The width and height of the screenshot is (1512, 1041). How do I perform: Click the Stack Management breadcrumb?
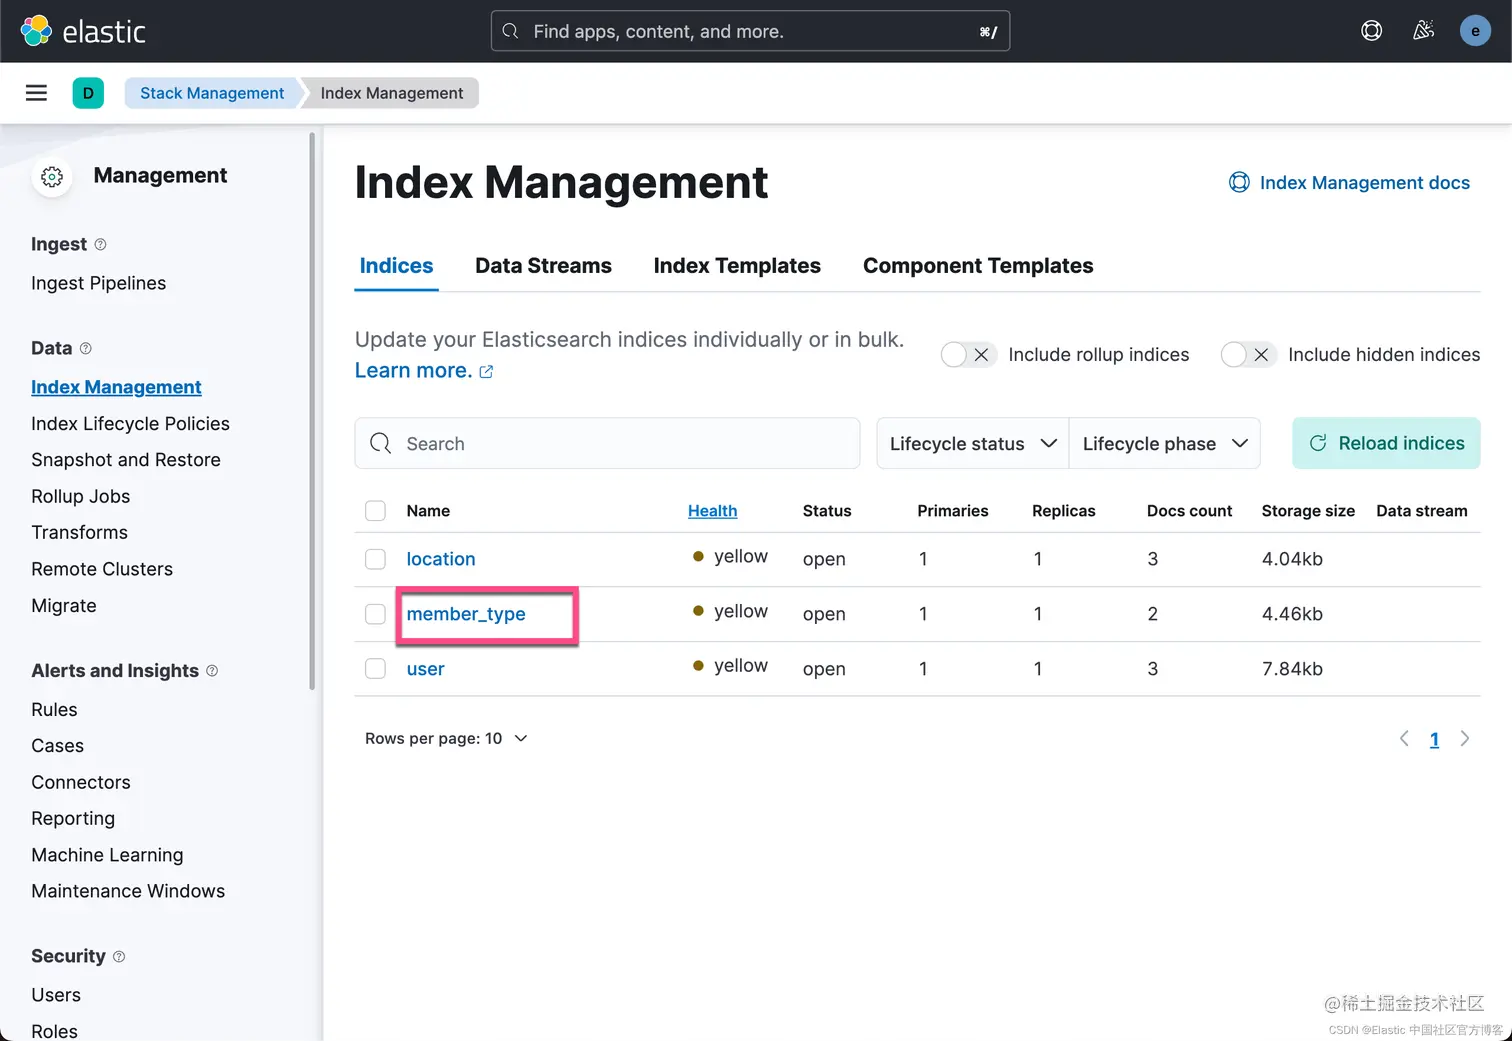point(212,93)
